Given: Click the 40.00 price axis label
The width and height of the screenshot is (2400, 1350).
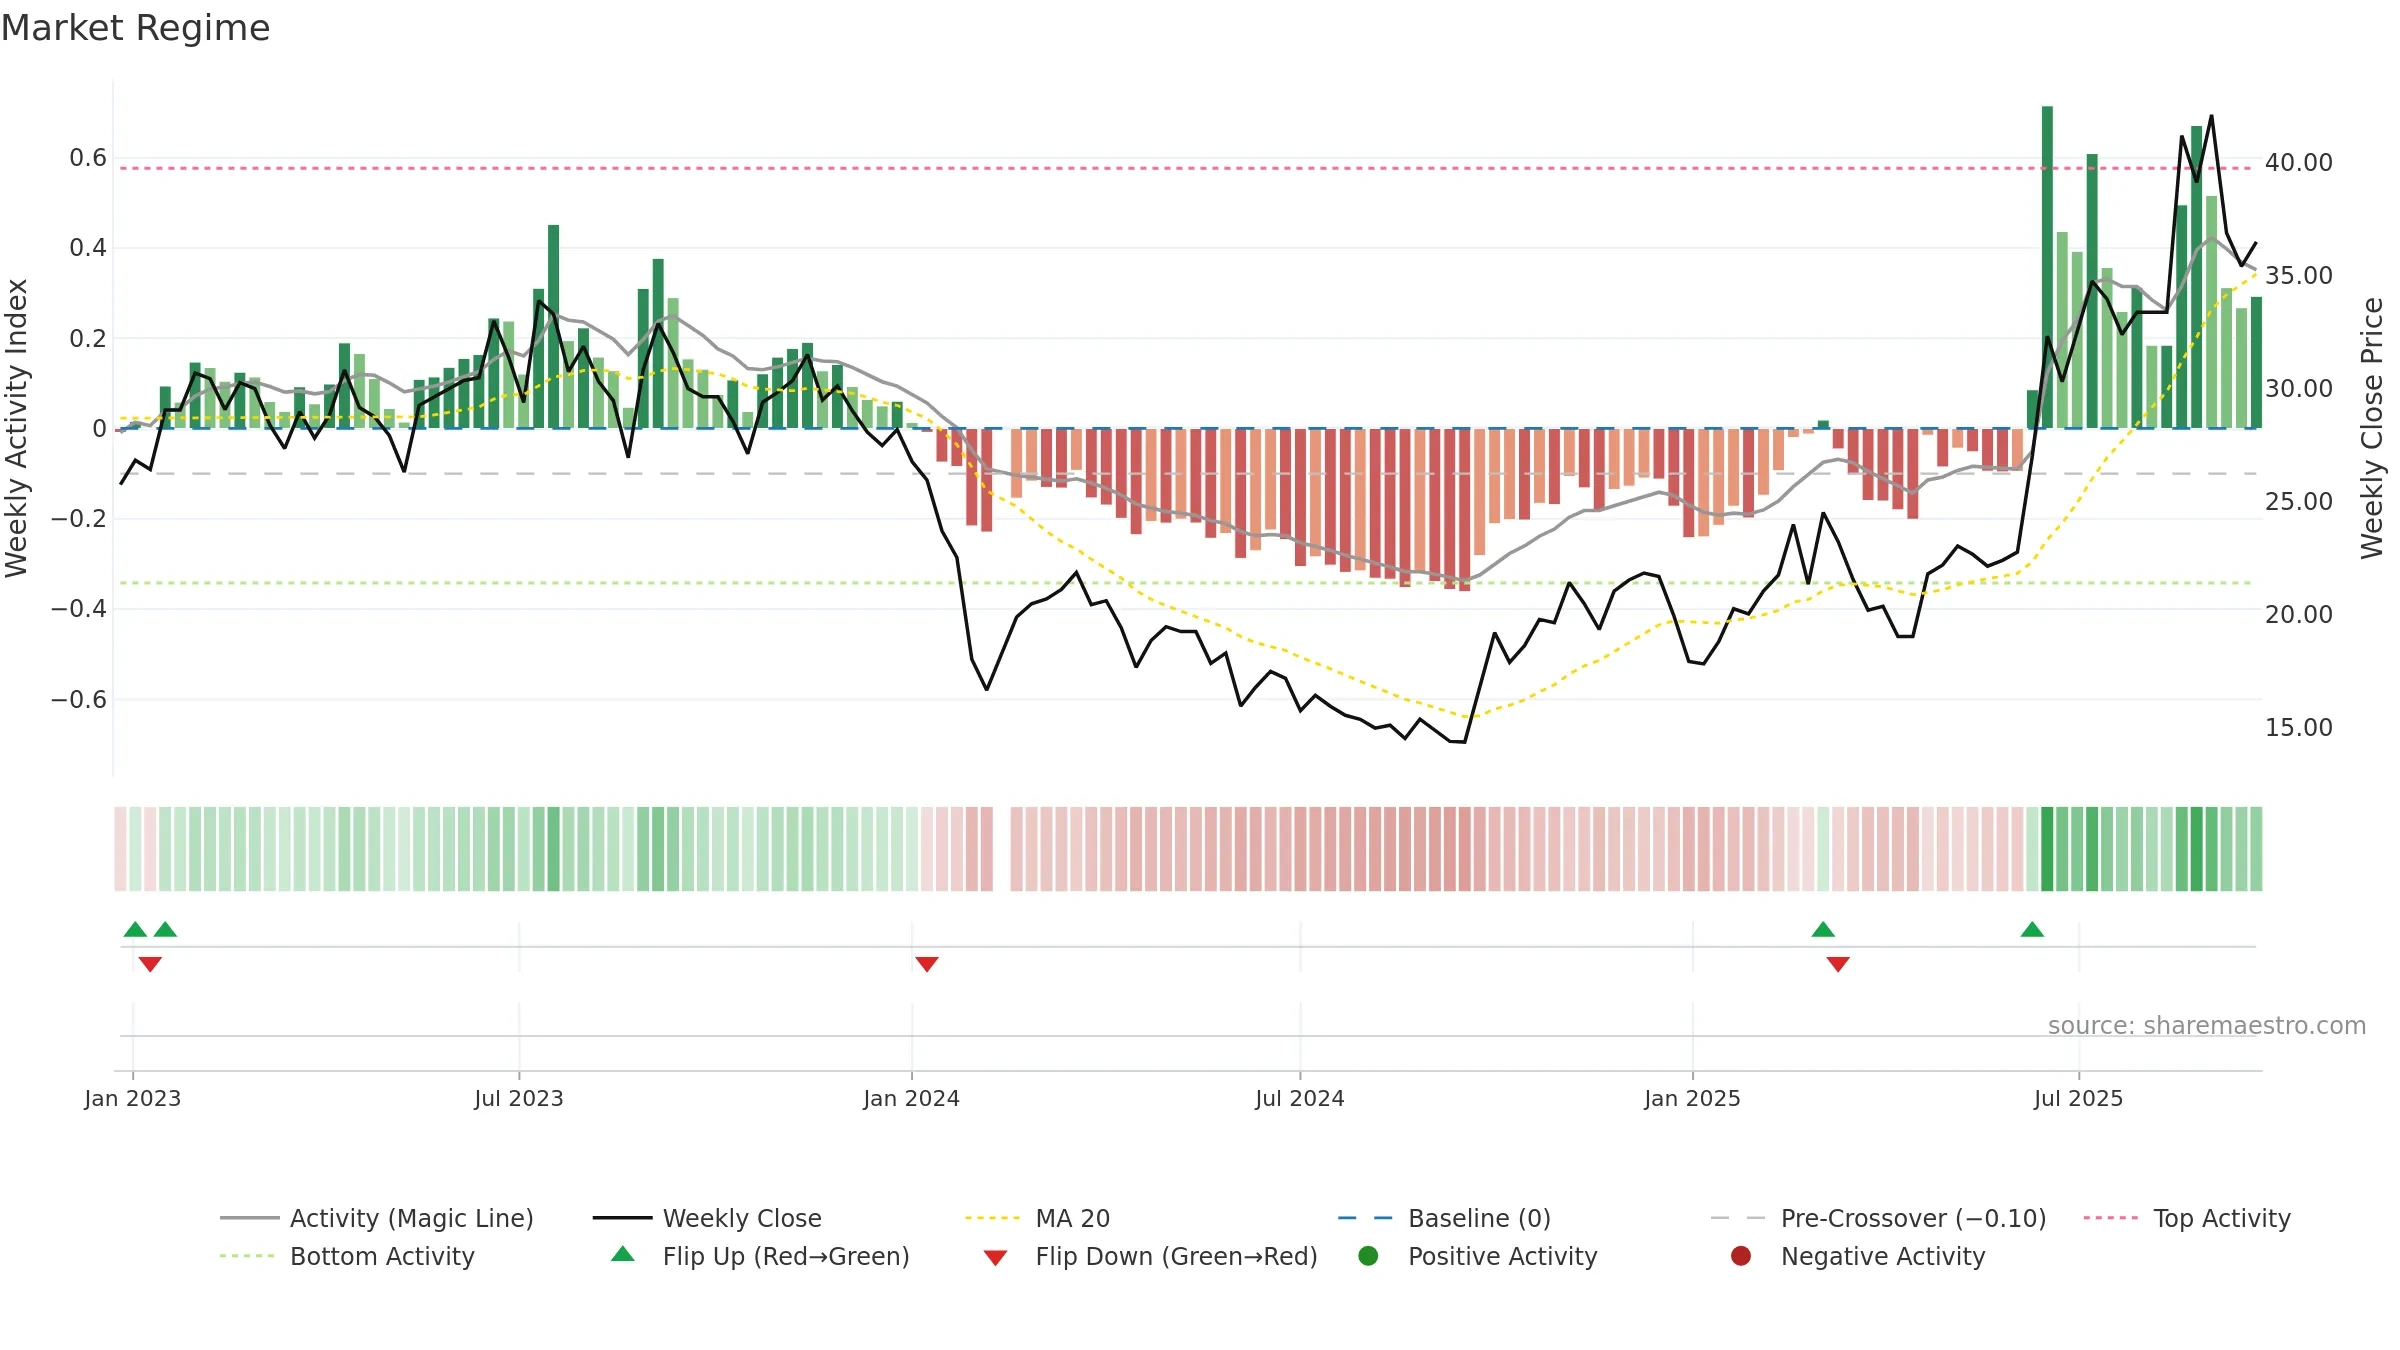Looking at the screenshot, I should tap(2298, 163).
